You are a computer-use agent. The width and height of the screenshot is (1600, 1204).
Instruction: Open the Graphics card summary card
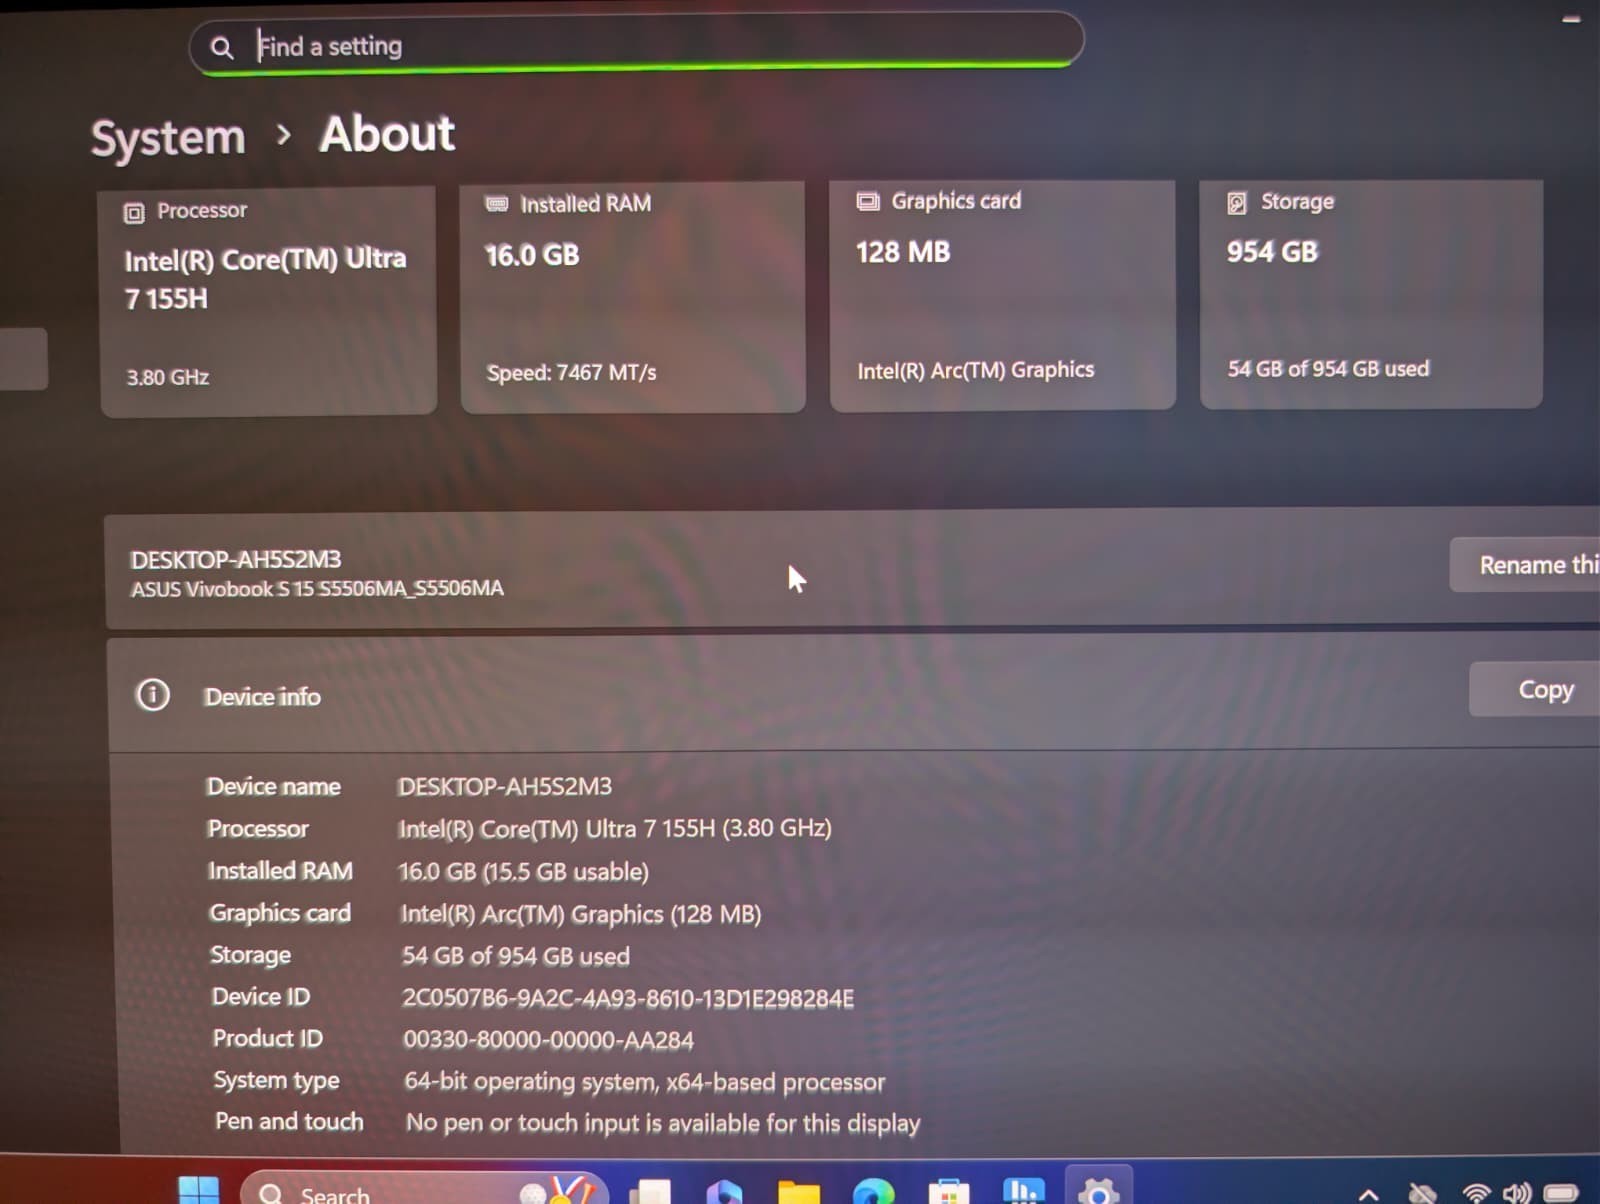pos(1003,295)
